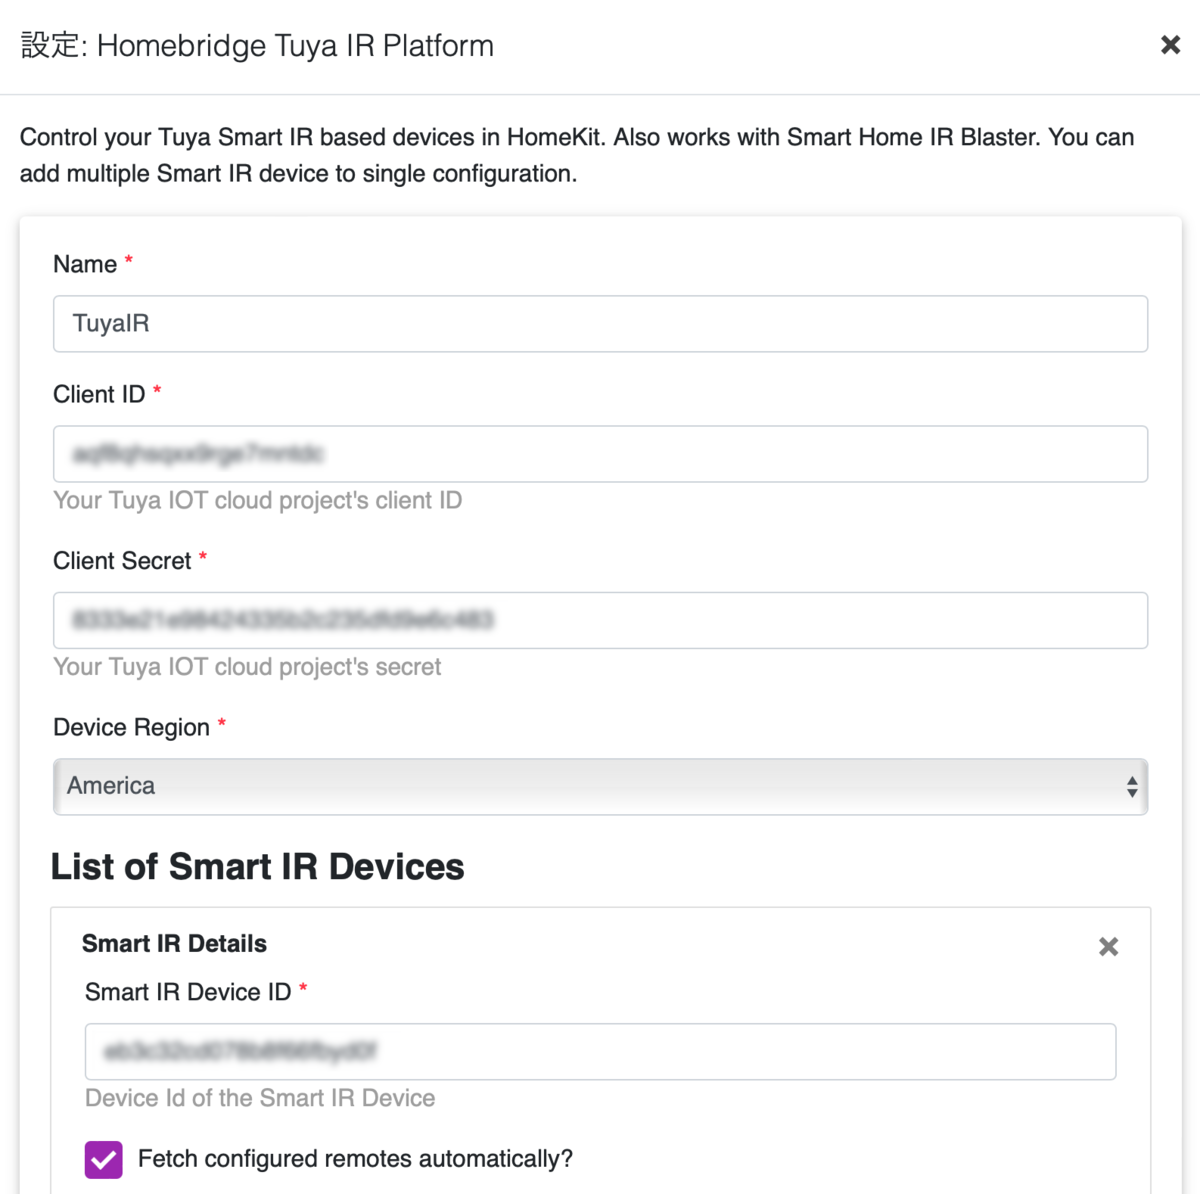
Task: Click the Device Region up-down arrows
Action: click(1131, 787)
